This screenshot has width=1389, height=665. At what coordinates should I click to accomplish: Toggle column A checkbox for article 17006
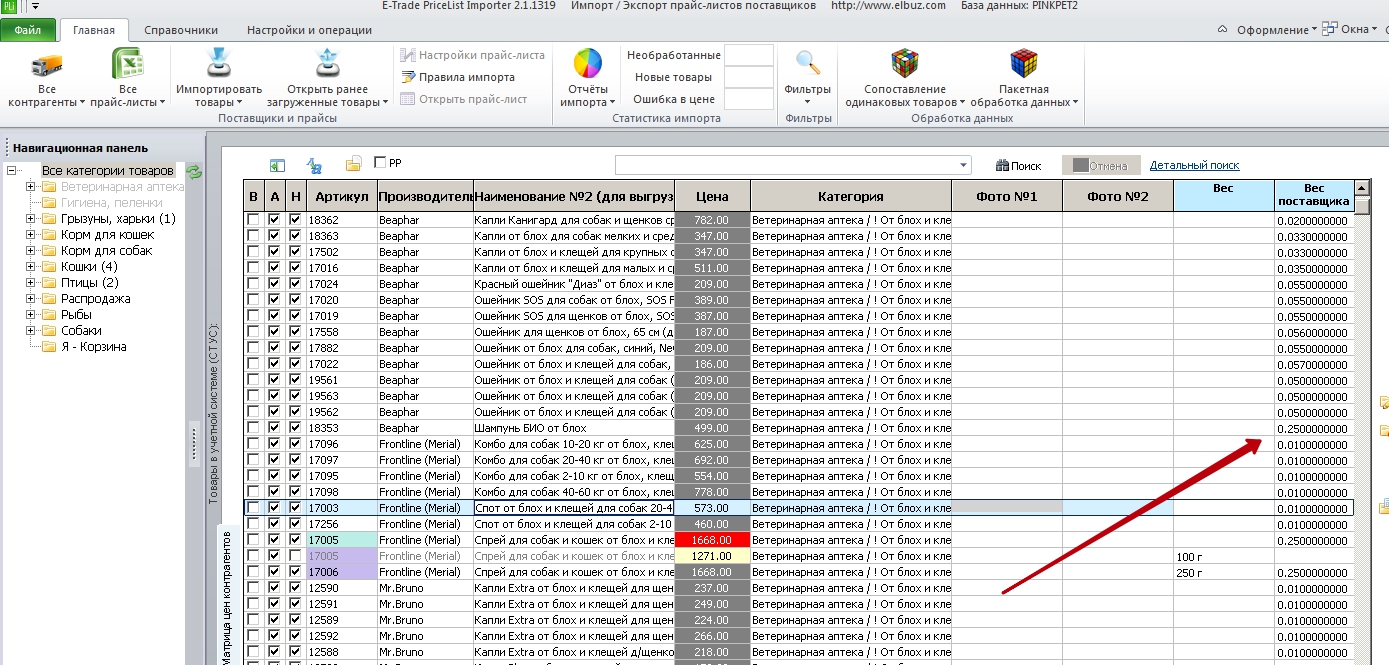coord(275,572)
